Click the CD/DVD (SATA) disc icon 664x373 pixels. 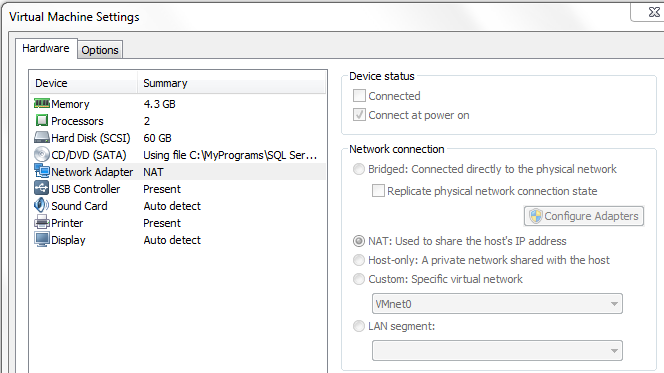(42, 155)
